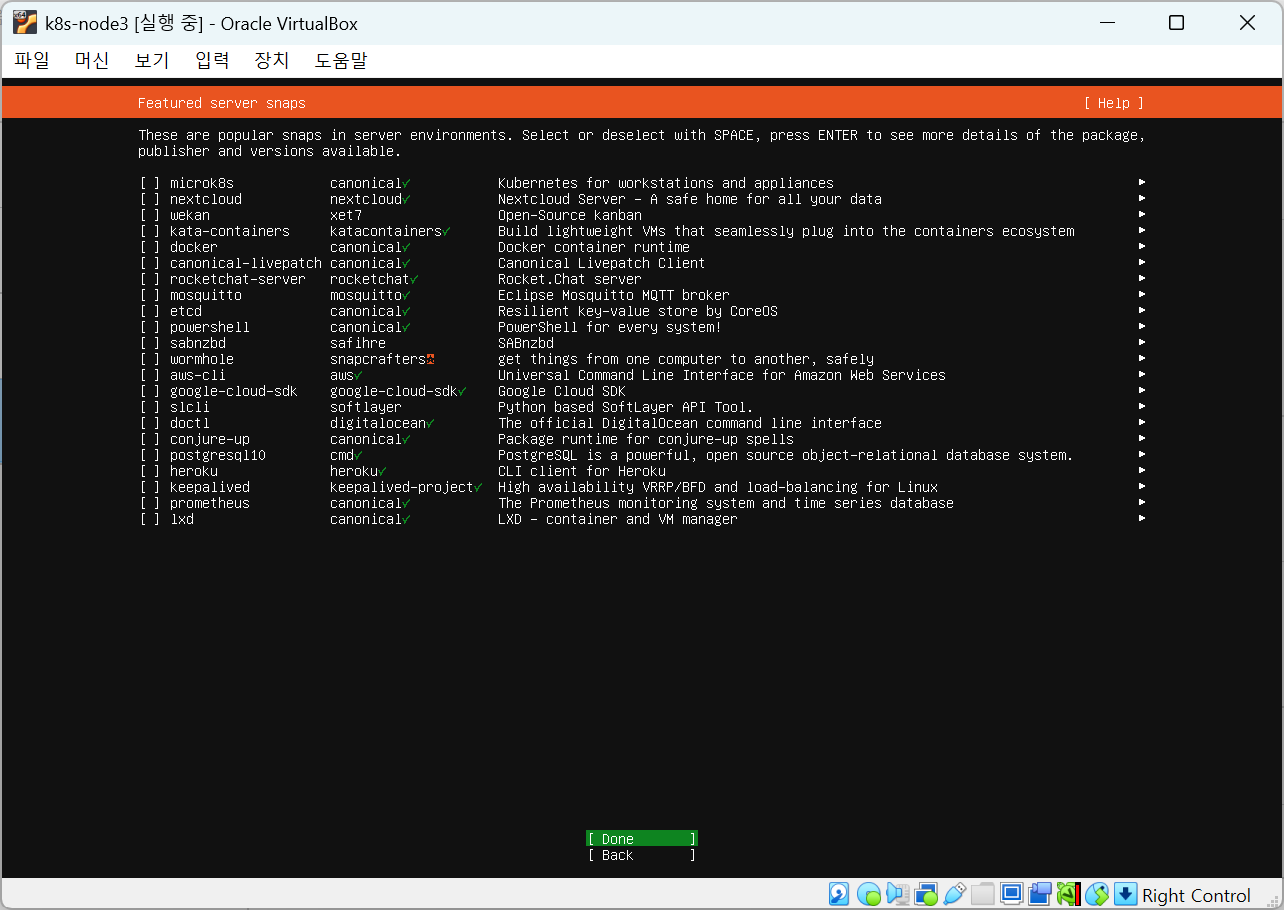Click the Done button
The width and height of the screenshot is (1284, 910).
[642, 839]
